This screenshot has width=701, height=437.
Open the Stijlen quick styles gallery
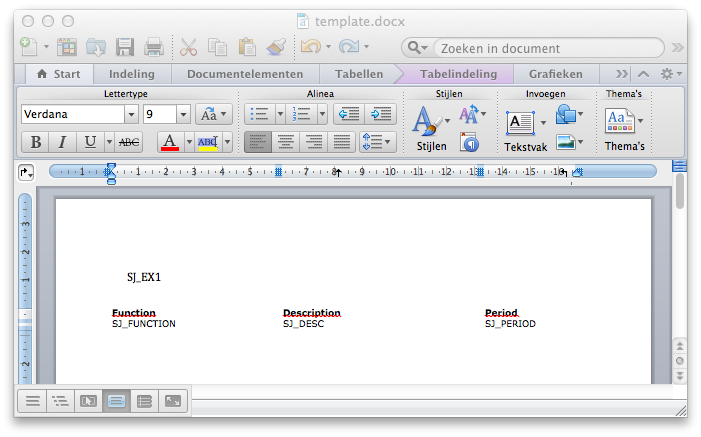[431, 128]
